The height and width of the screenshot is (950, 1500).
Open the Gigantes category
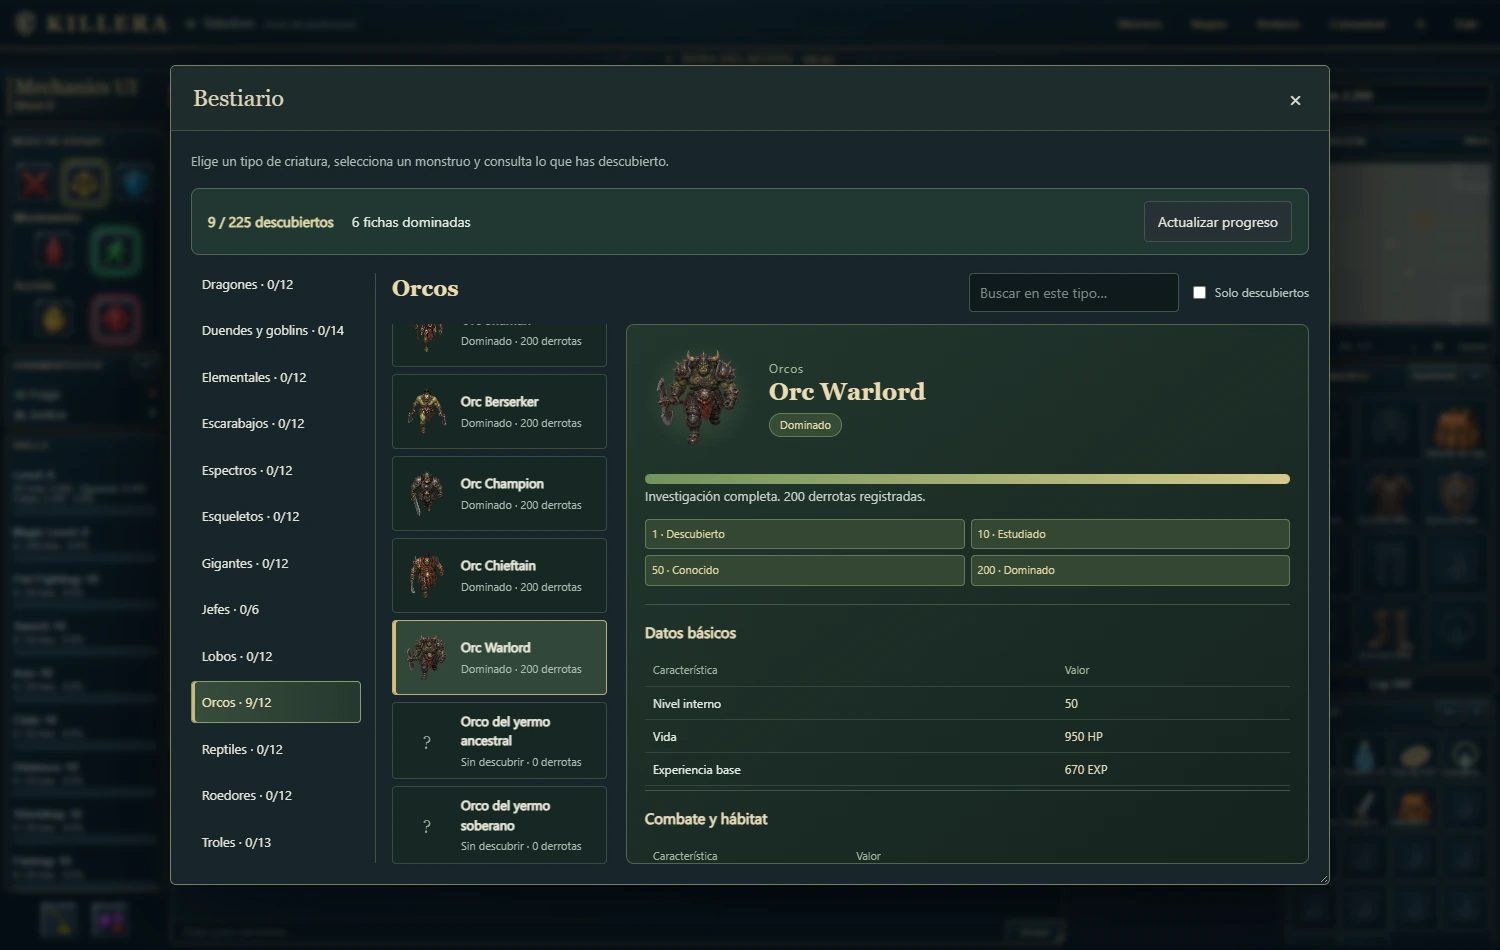(x=276, y=563)
